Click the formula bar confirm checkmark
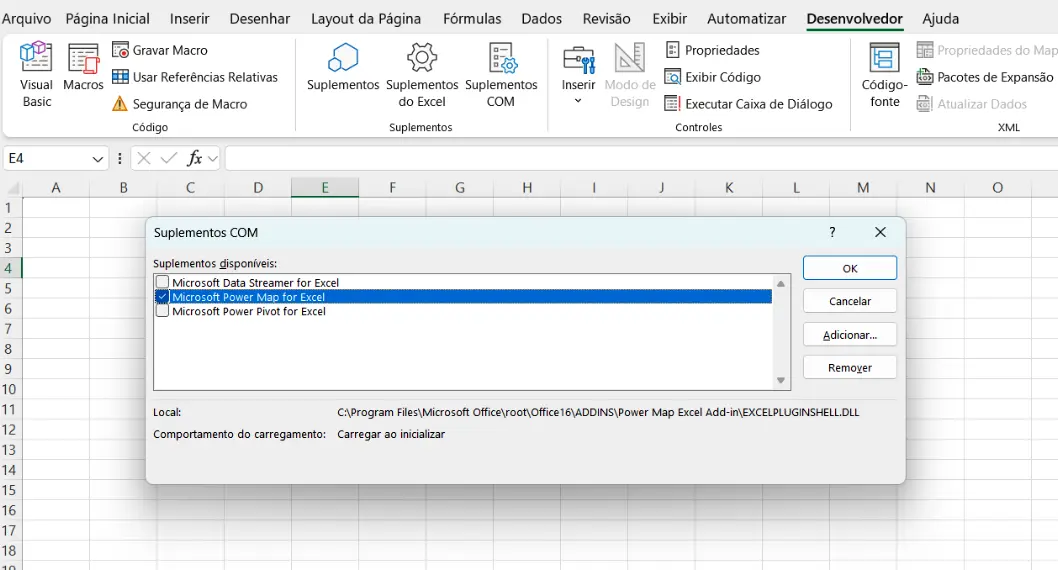Image resolution: width=1058 pixels, height=570 pixels. pos(169,159)
